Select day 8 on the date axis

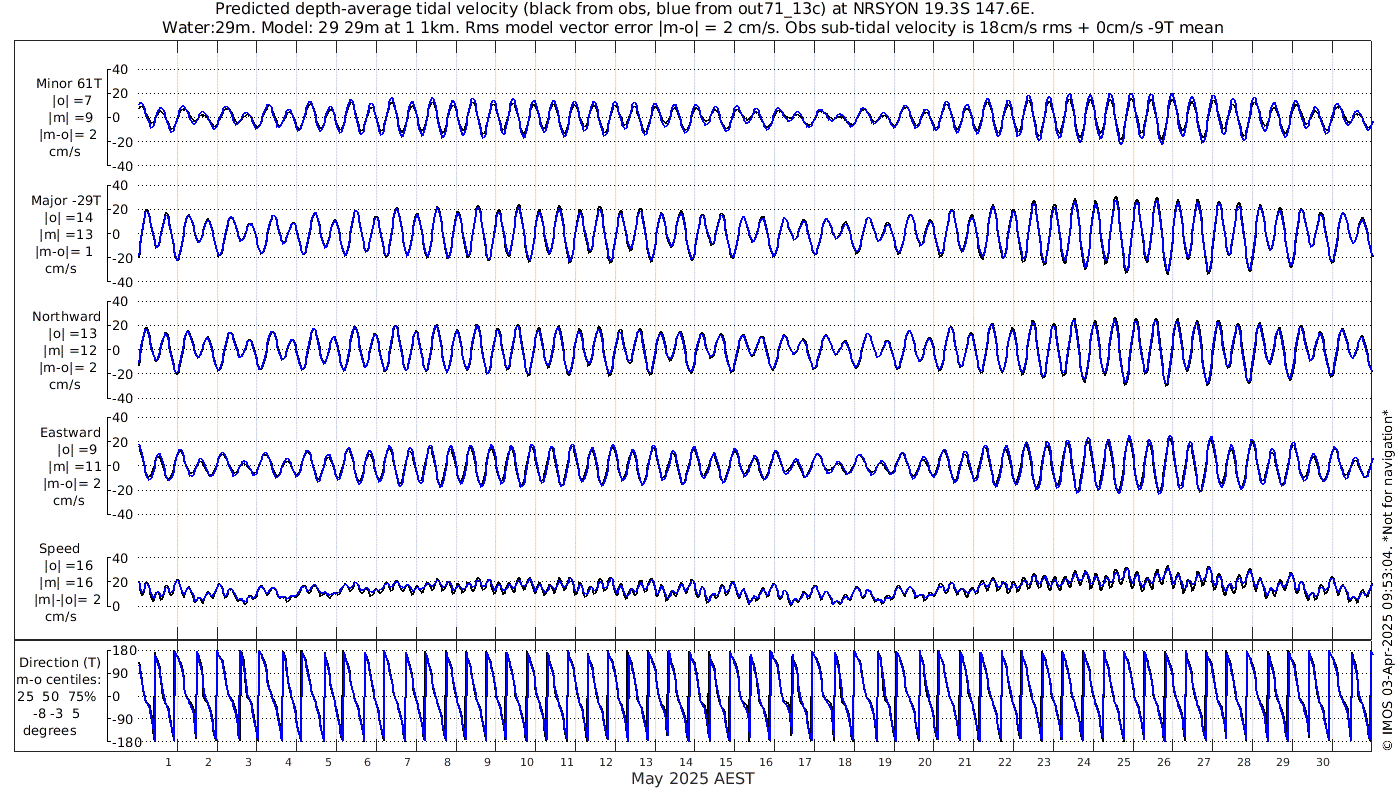(x=448, y=762)
